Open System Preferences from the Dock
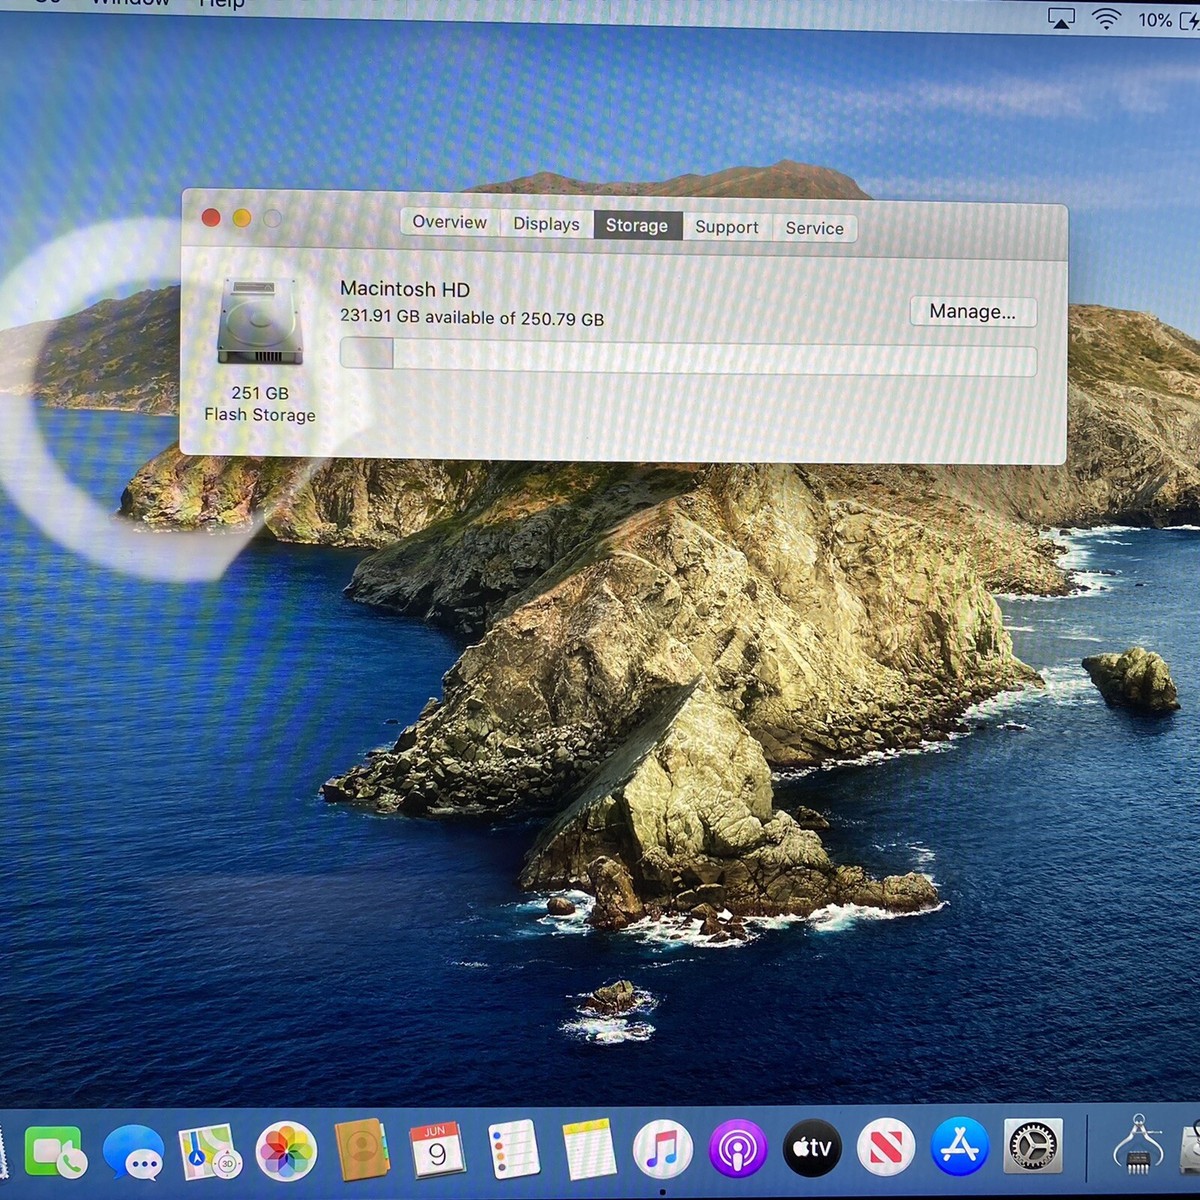Viewport: 1200px width, 1200px height. (1033, 1146)
